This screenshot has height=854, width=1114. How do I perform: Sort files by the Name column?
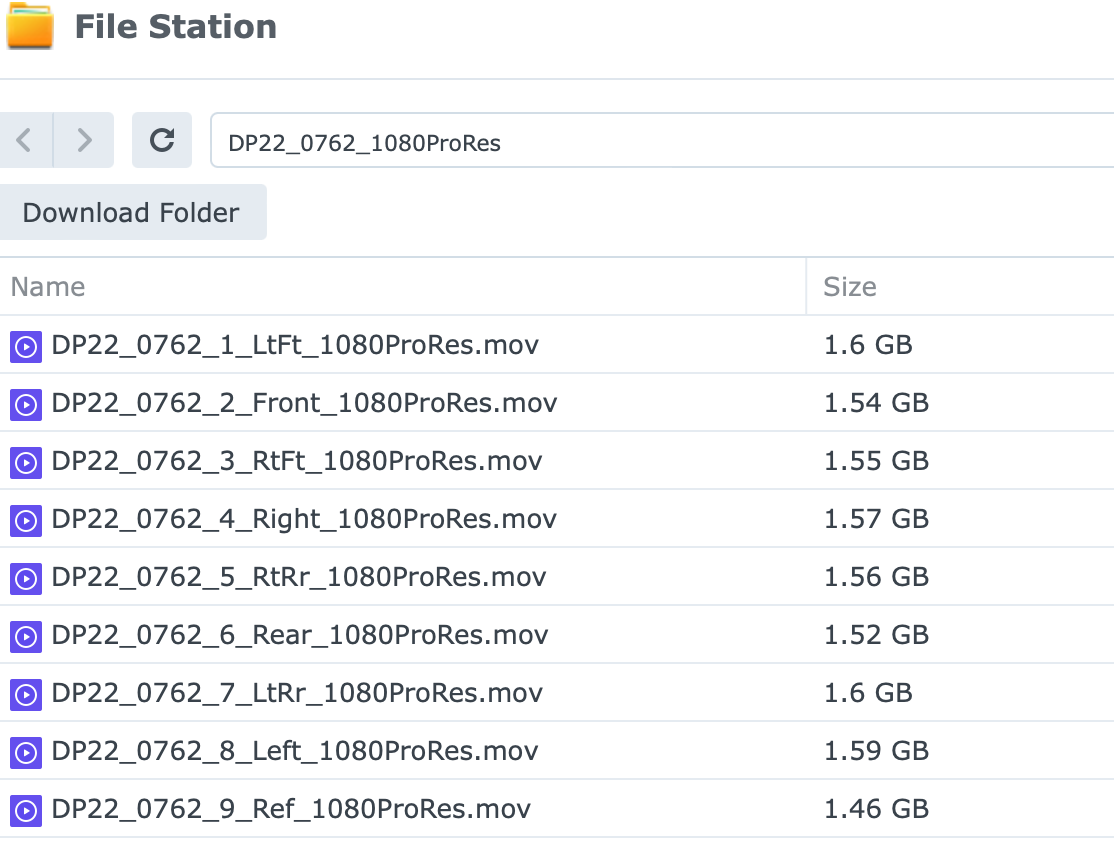[x=47, y=286]
